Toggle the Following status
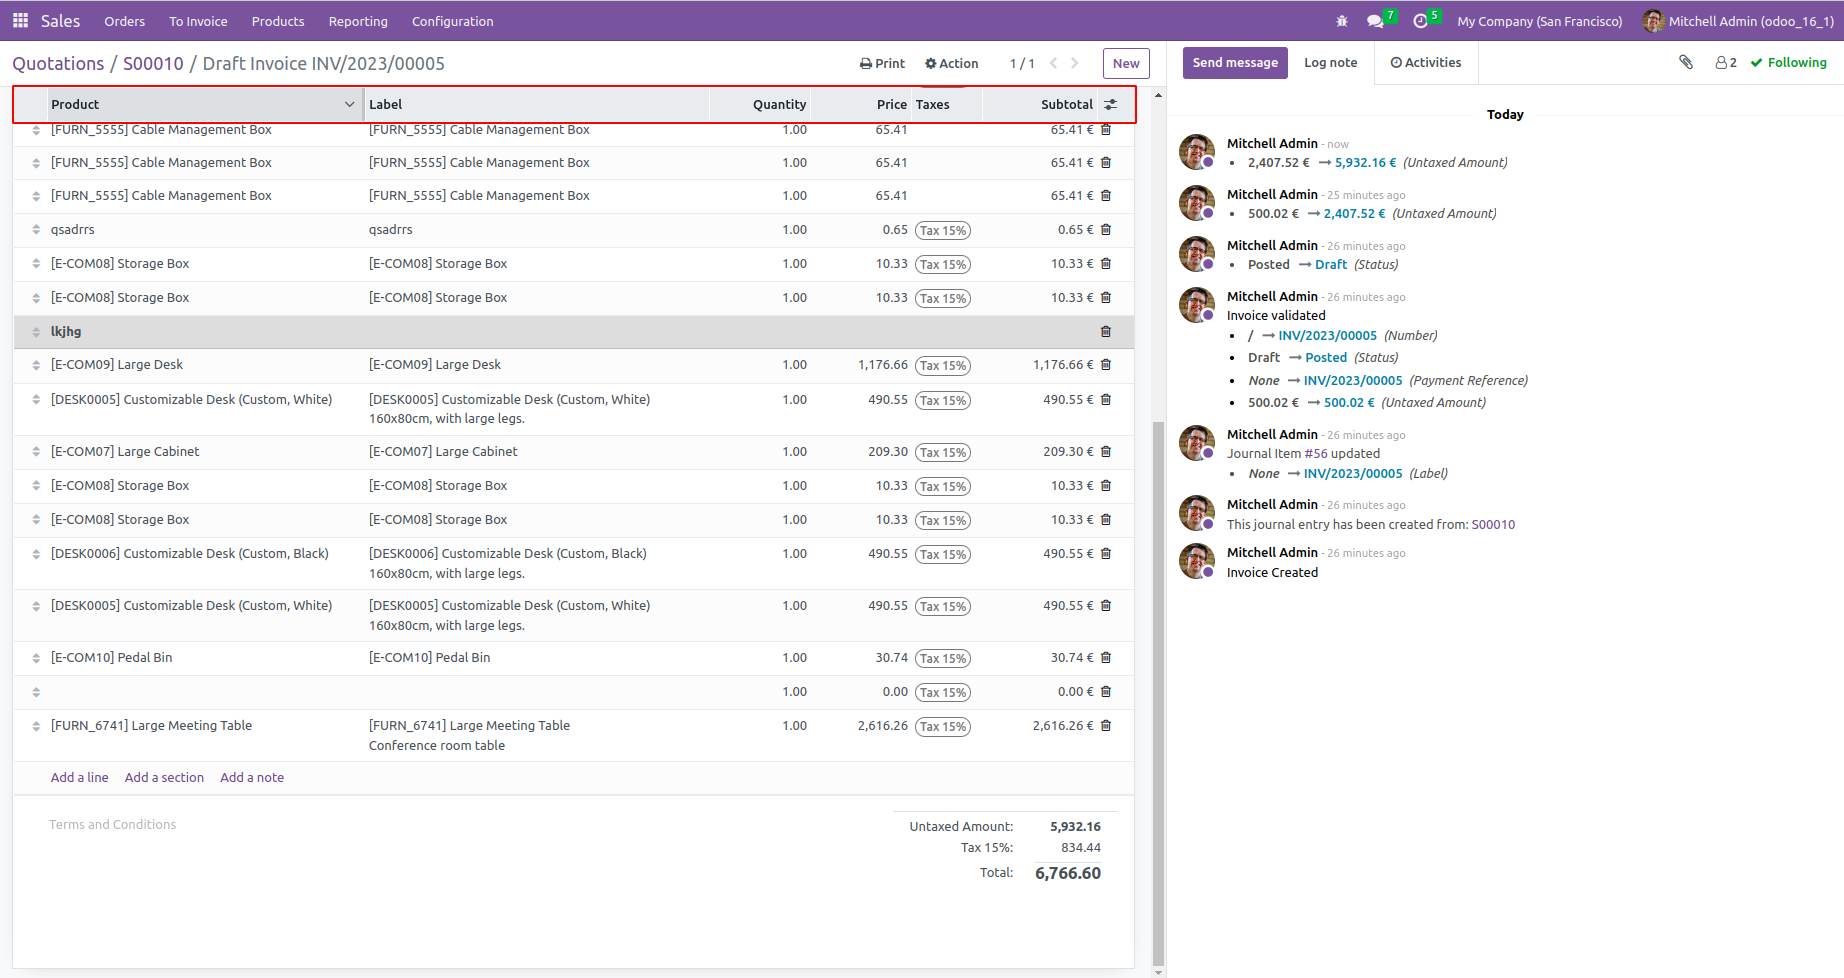 point(1789,62)
